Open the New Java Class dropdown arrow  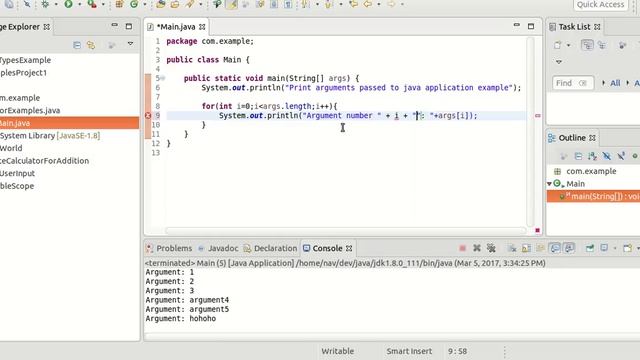(x=144, y=4)
